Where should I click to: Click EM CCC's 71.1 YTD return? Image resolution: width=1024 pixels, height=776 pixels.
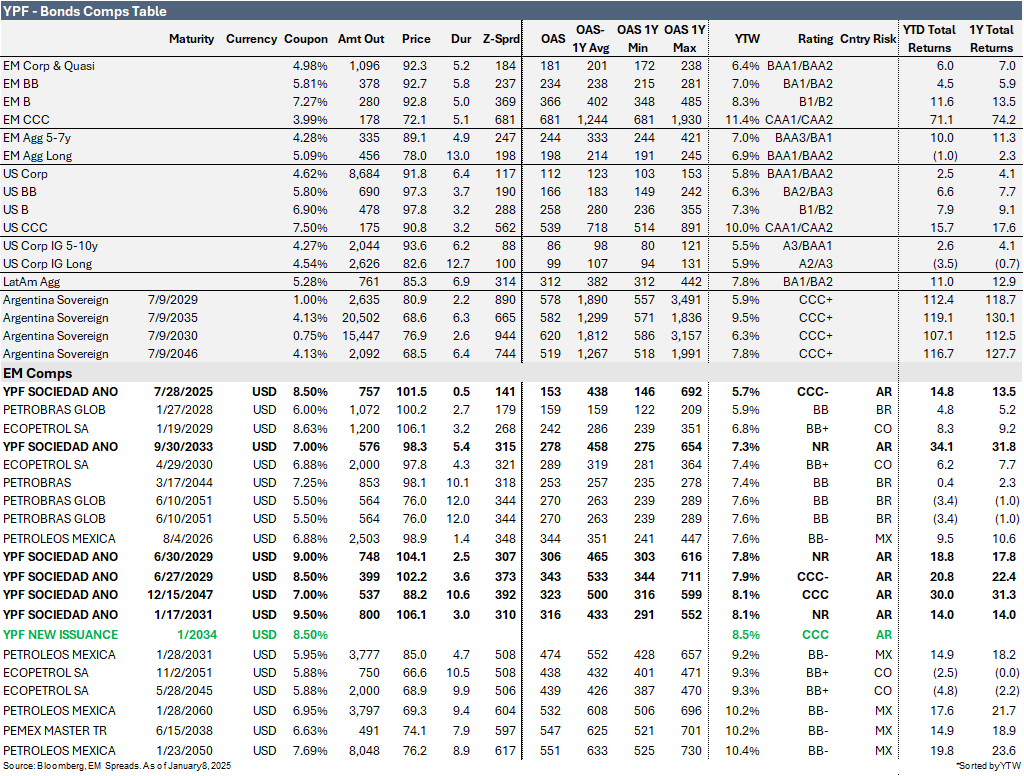944,120
